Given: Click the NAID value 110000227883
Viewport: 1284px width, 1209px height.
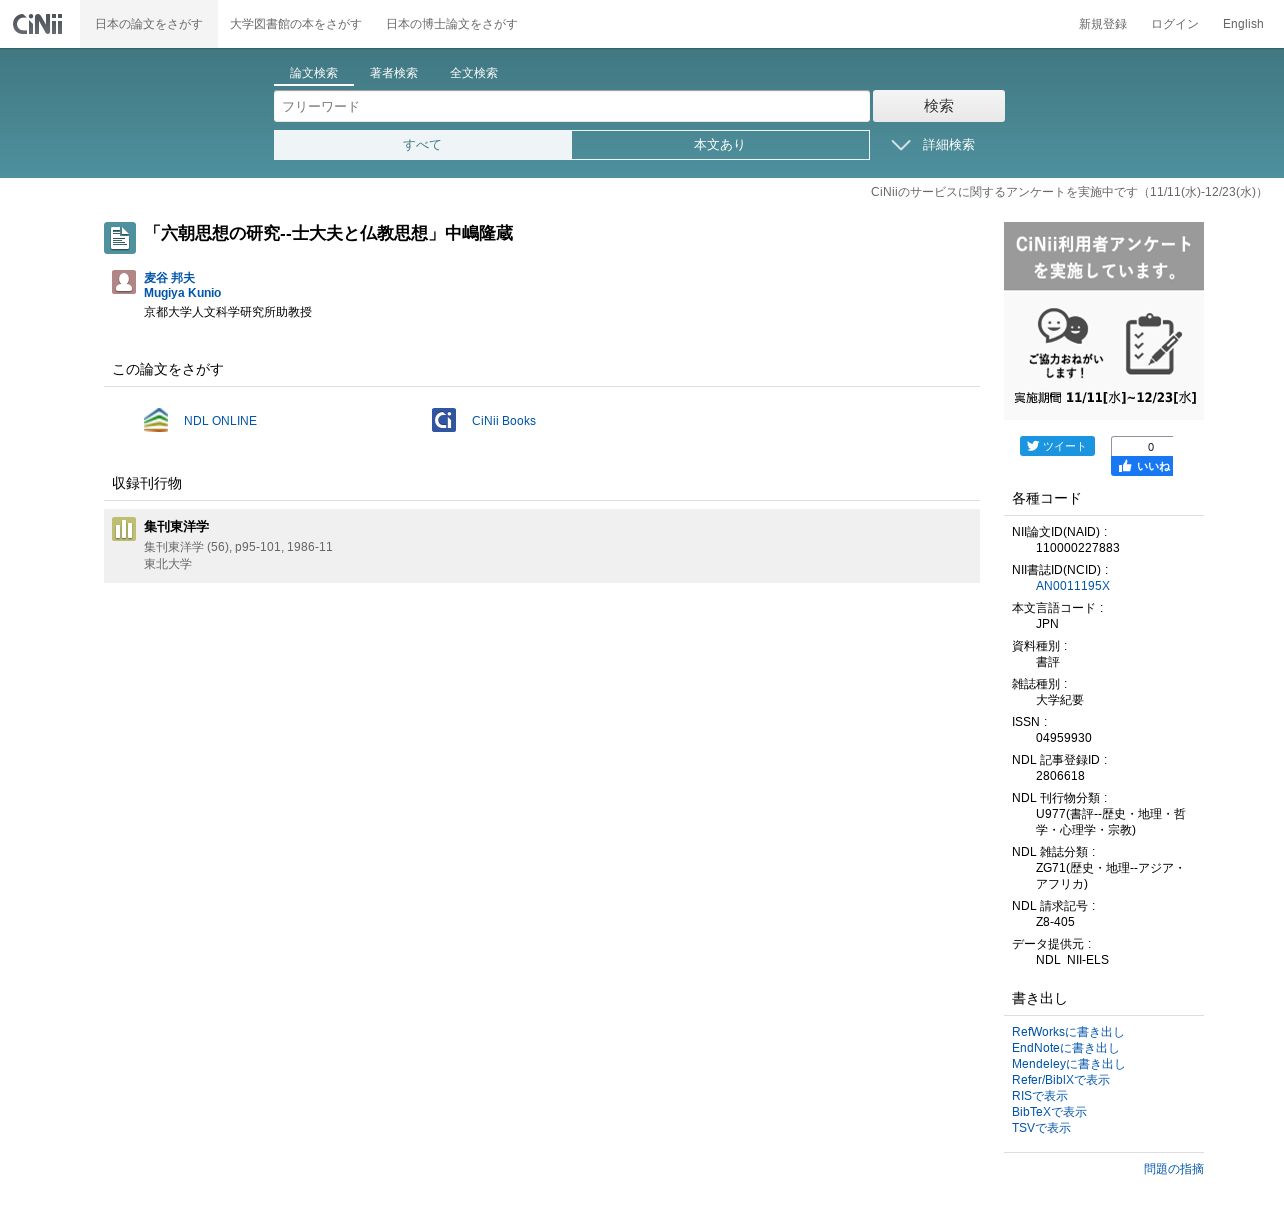Looking at the screenshot, I should coord(1078,548).
